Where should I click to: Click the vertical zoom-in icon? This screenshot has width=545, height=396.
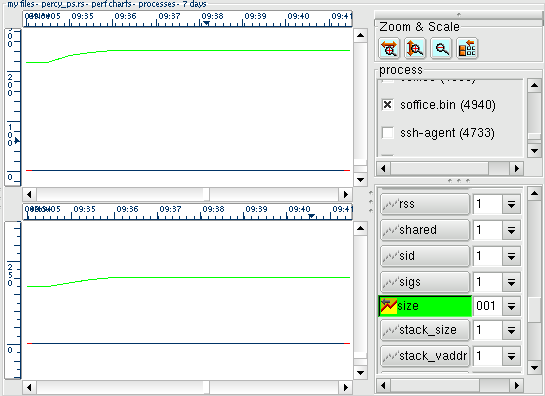(x=415, y=48)
